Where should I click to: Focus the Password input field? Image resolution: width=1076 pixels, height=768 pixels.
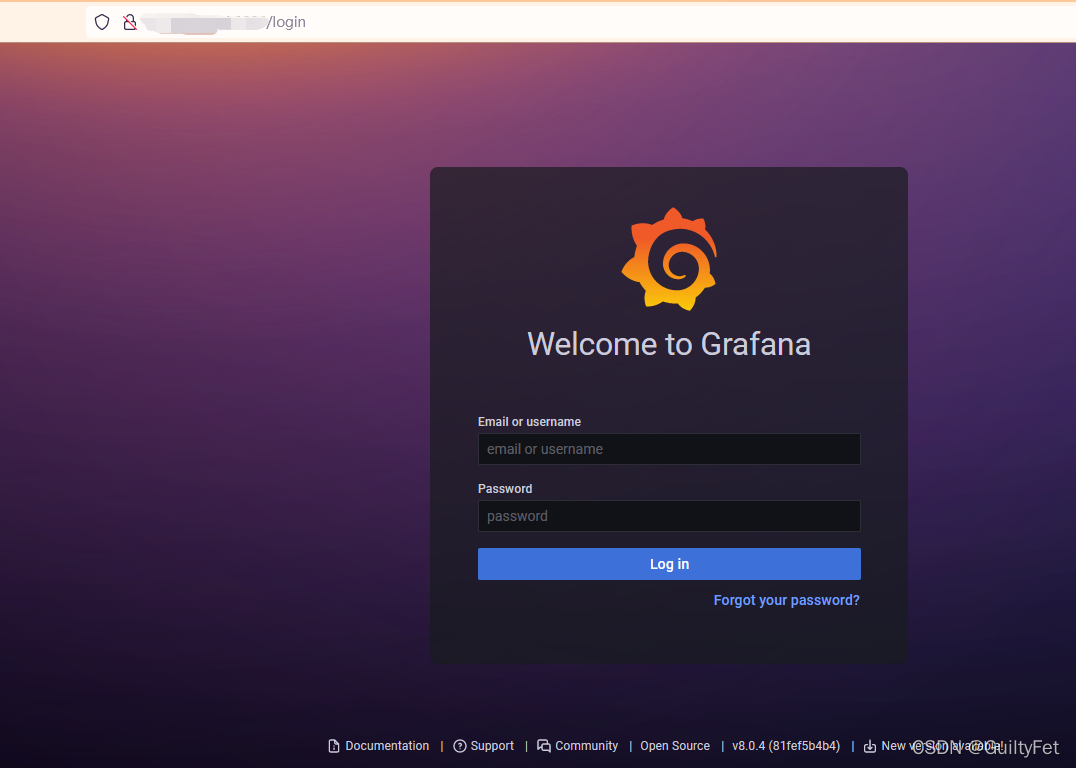(x=669, y=516)
